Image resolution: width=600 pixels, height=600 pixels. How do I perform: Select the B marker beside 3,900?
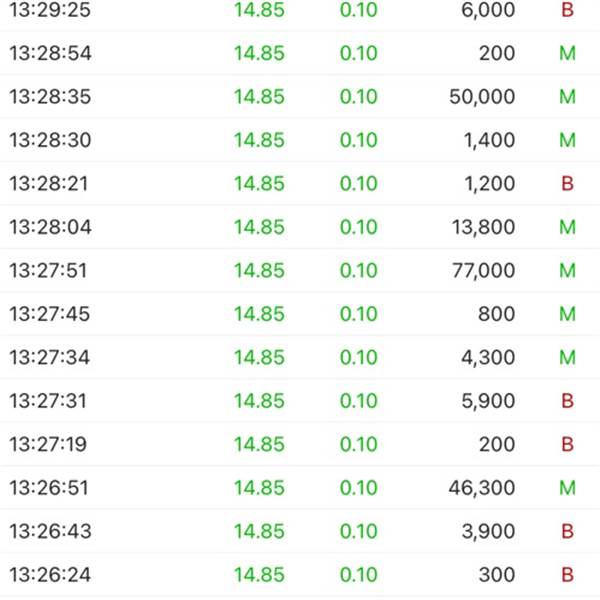click(x=567, y=531)
